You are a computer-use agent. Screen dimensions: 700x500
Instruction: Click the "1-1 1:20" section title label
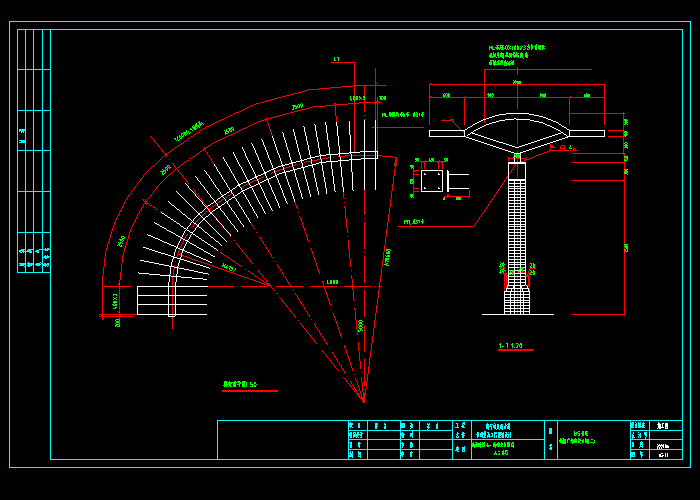(510, 345)
